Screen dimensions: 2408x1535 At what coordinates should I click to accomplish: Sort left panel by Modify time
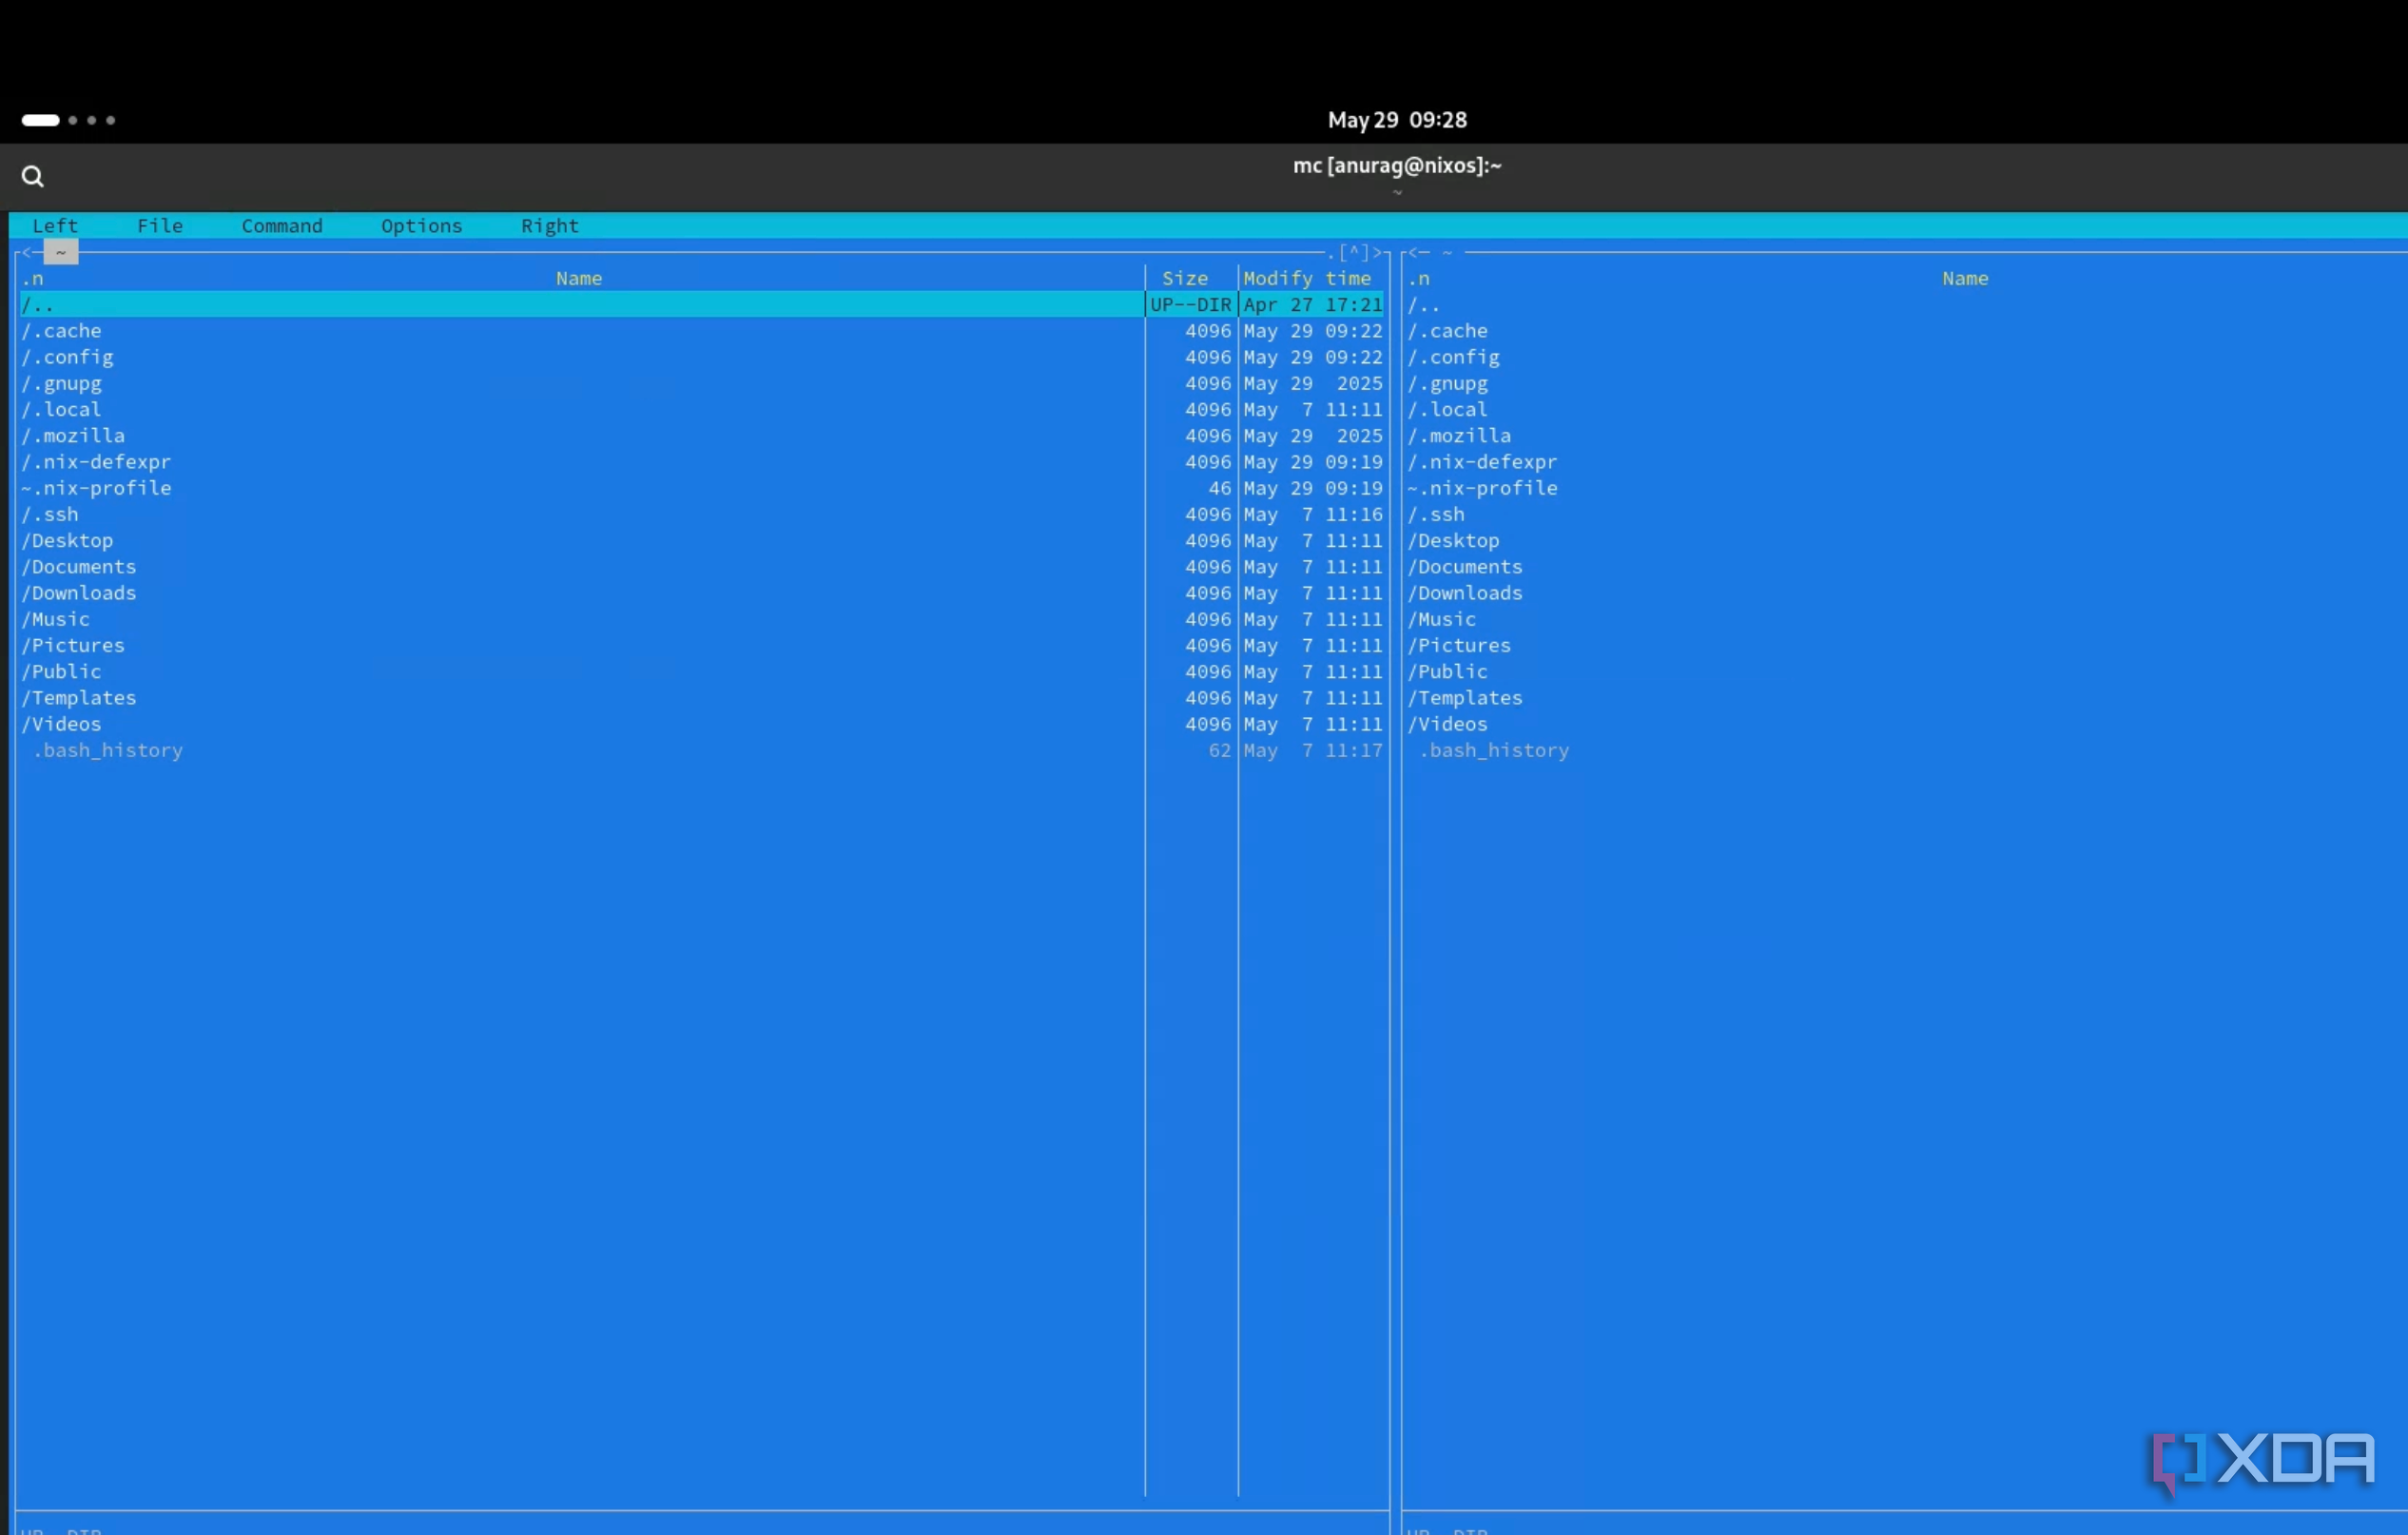(x=1307, y=279)
